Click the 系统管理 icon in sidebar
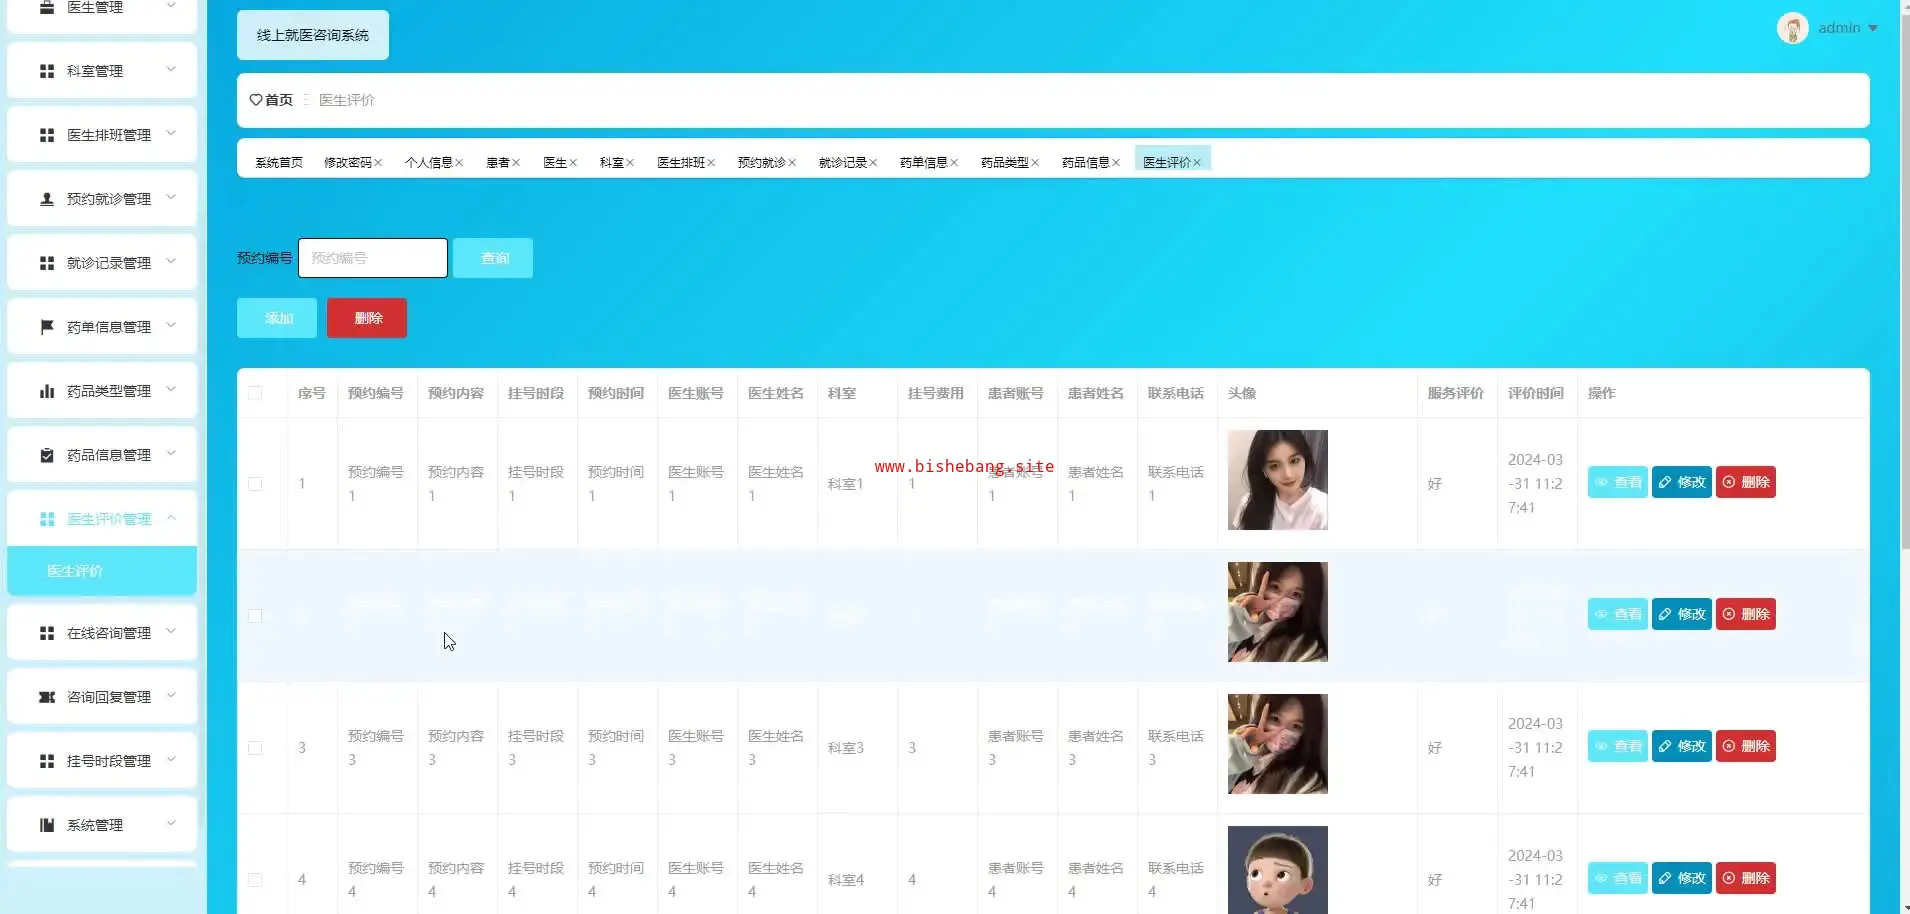 (47, 825)
